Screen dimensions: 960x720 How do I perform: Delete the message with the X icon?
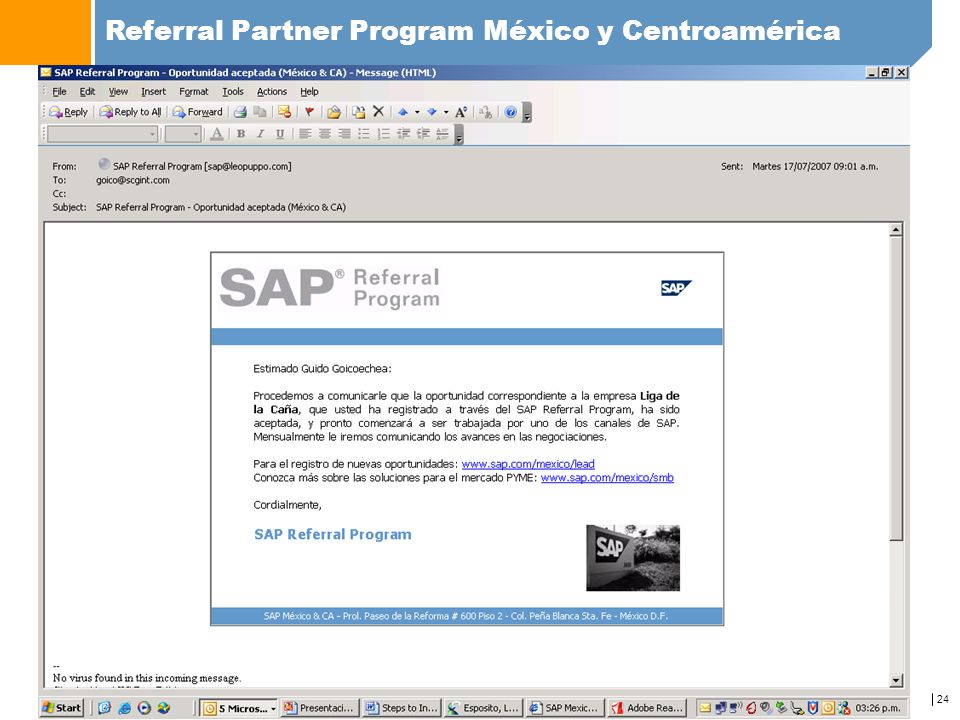[378, 111]
